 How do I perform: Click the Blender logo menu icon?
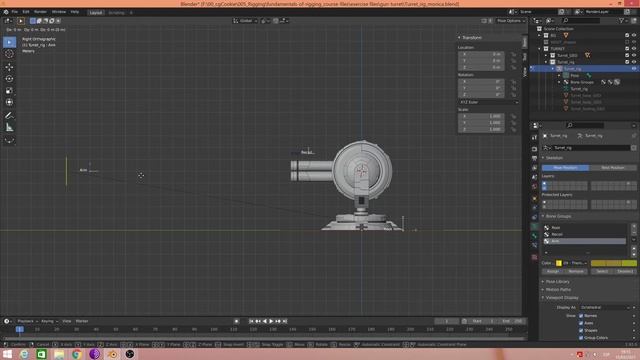pyautogui.click(x=6, y=12)
